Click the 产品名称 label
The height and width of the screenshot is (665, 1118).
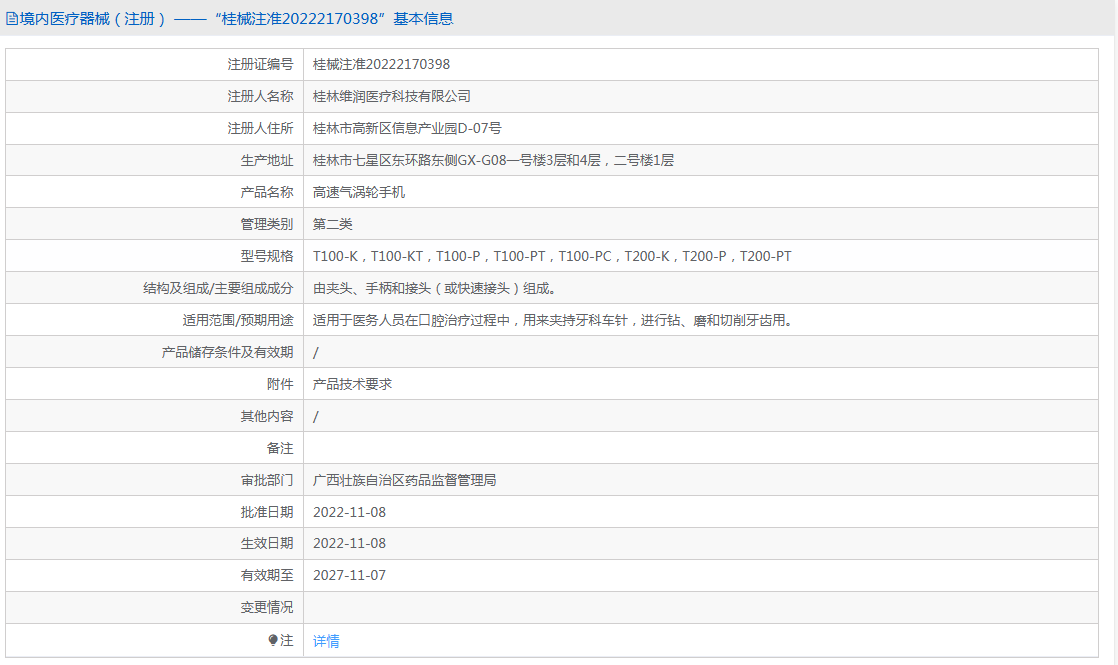click(x=267, y=192)
